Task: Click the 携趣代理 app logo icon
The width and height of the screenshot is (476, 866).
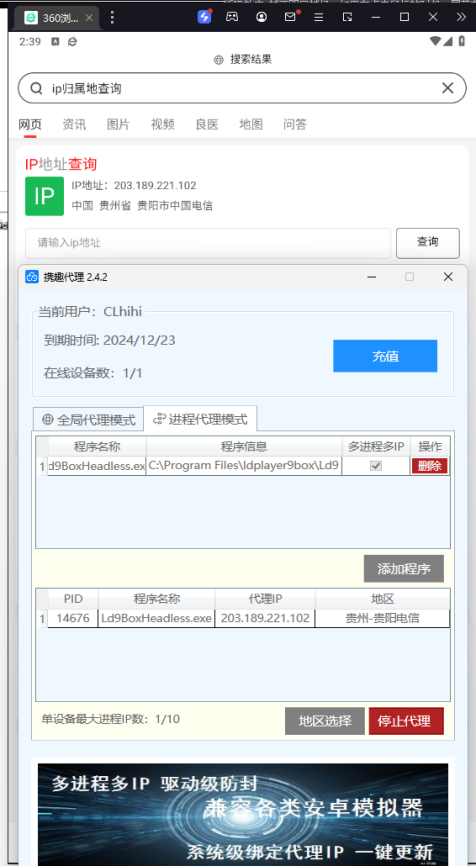Action: [32, 277]
